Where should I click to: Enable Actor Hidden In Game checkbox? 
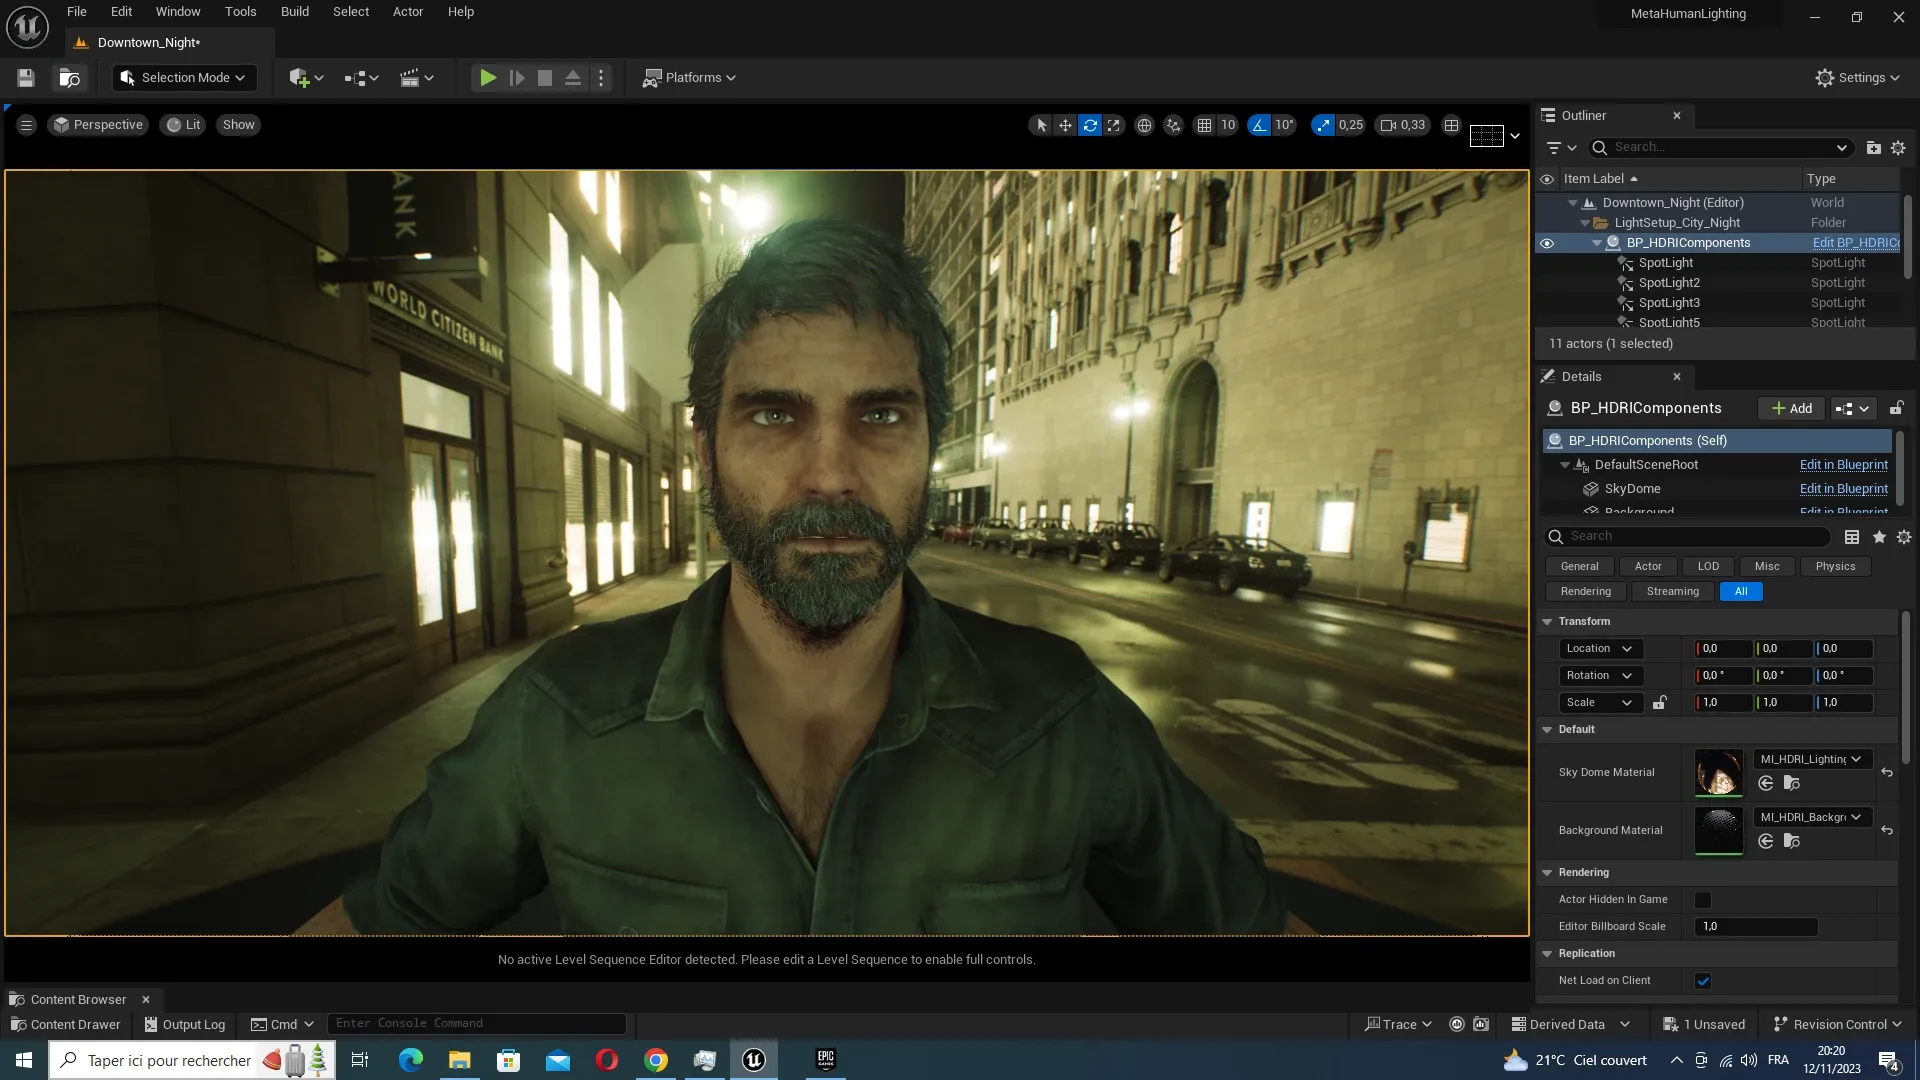pos(1703,900)
